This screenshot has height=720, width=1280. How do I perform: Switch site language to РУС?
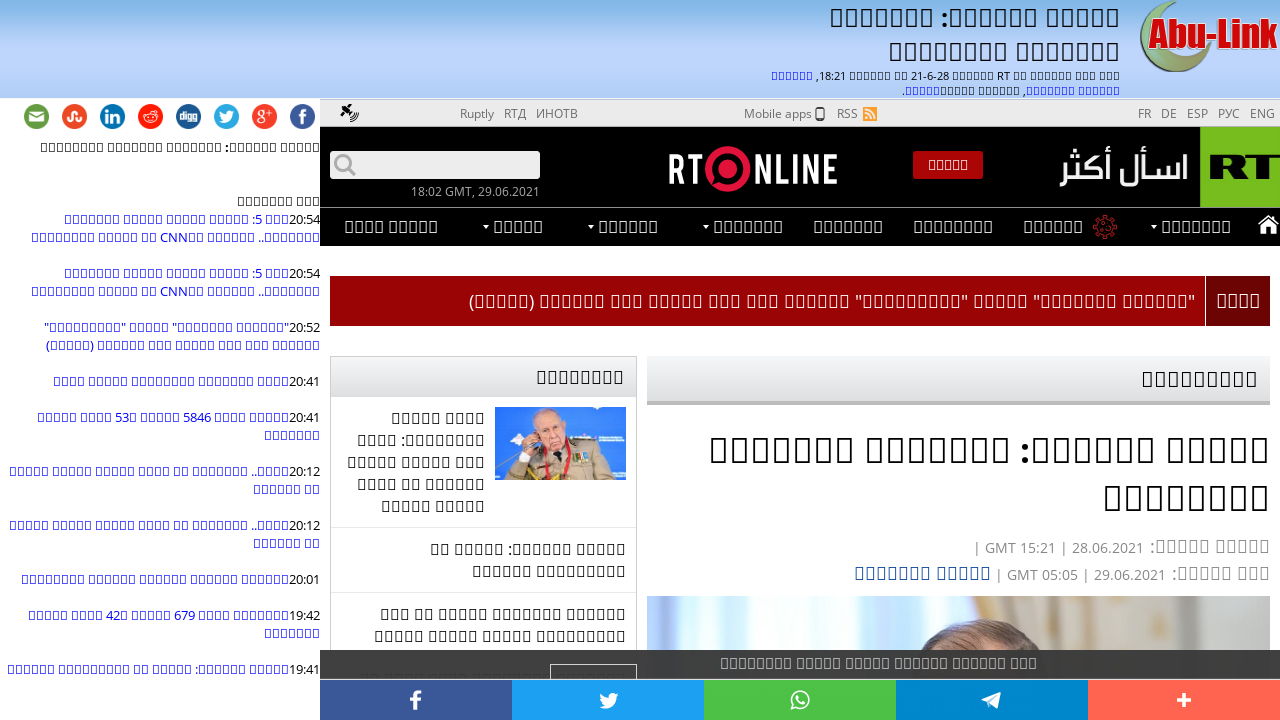[1229, 114]
